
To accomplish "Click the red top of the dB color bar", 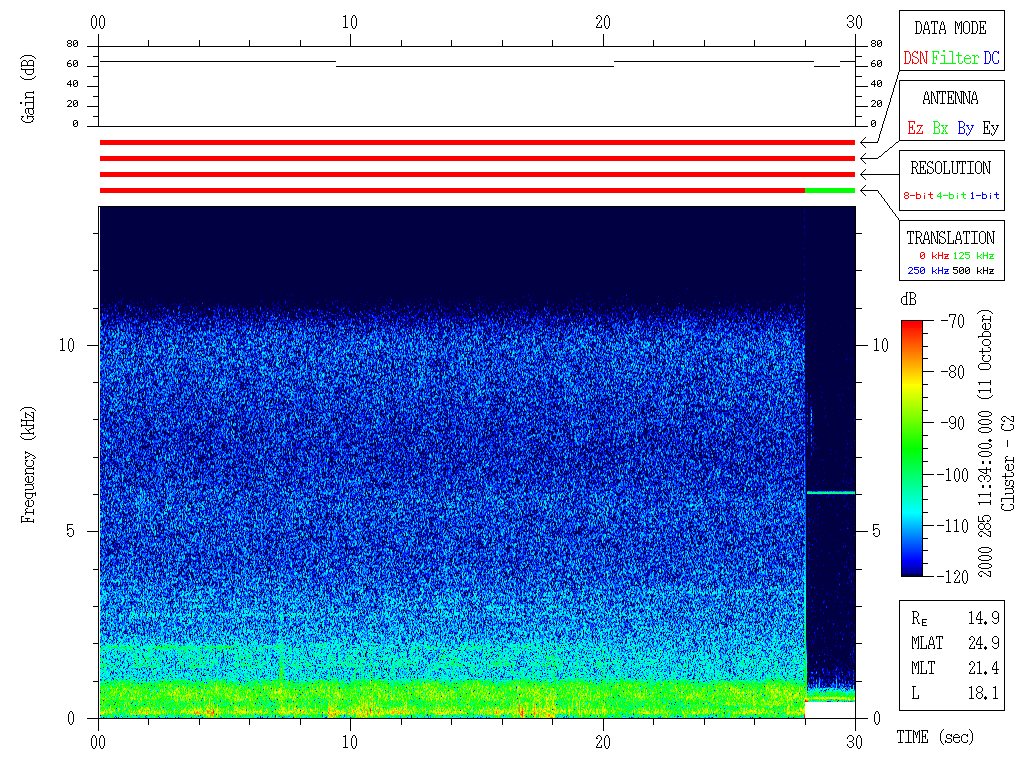I will coord(913,325).
